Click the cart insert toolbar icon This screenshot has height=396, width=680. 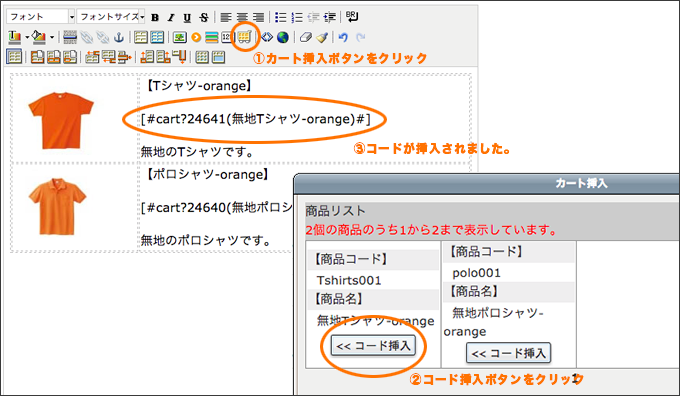(244, 37)
